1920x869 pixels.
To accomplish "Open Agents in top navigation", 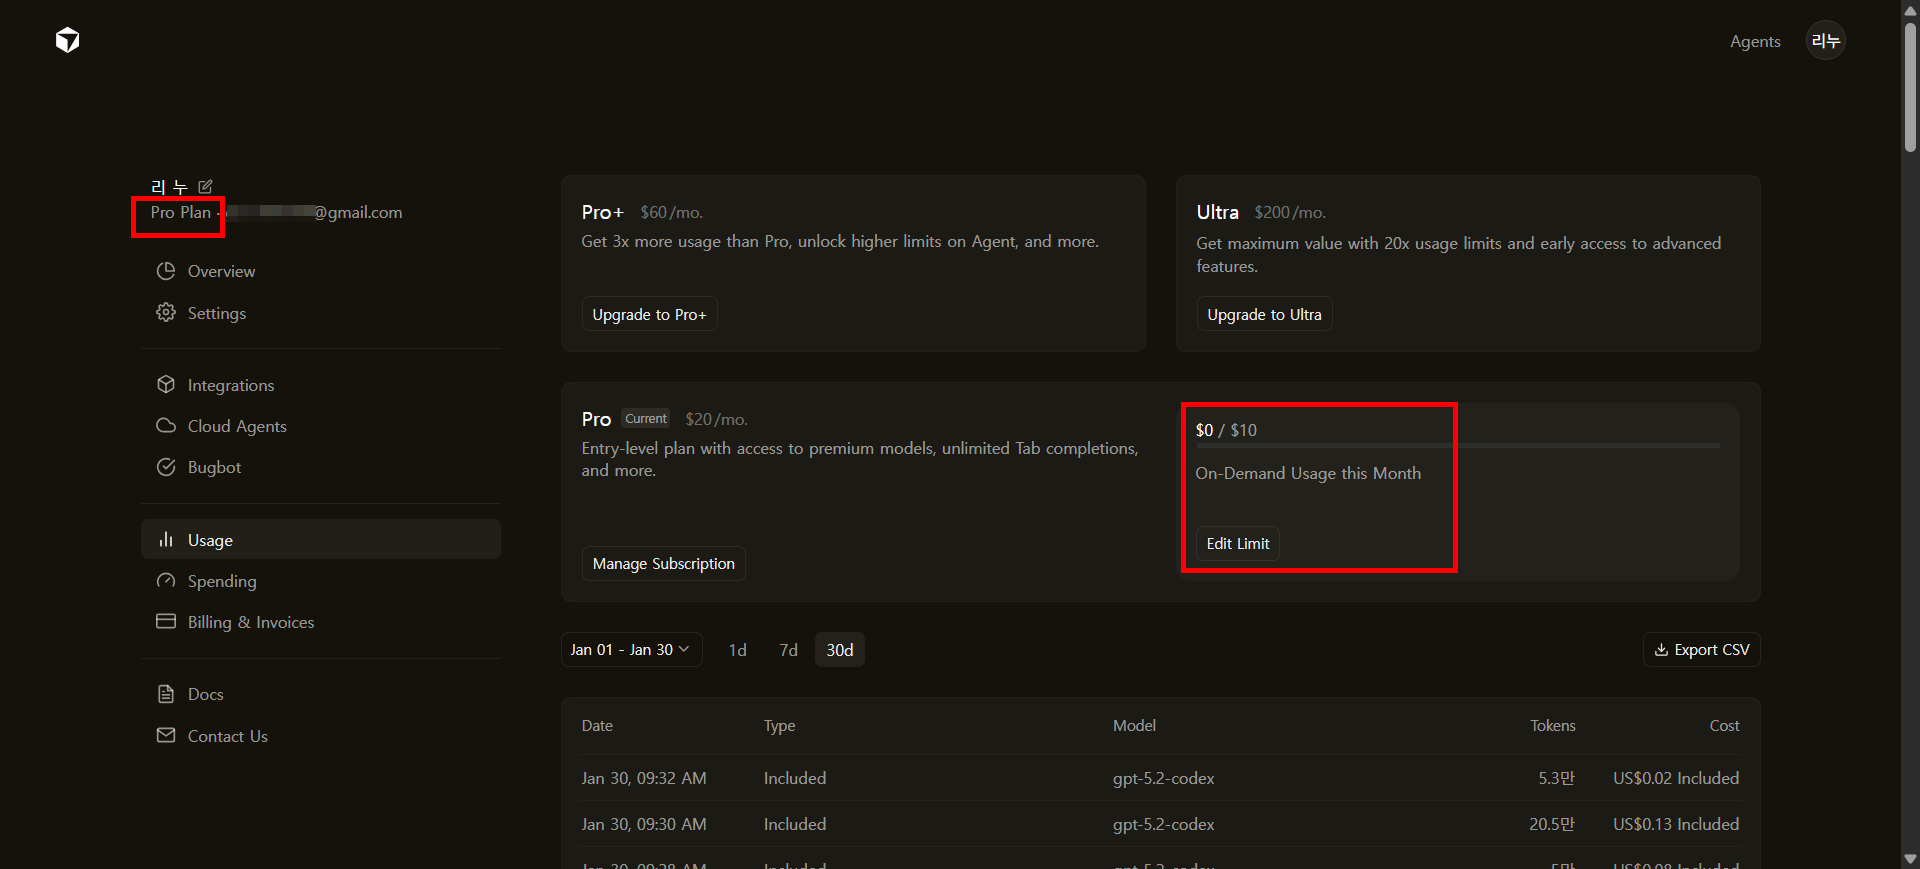I will tap(1755, 41).
